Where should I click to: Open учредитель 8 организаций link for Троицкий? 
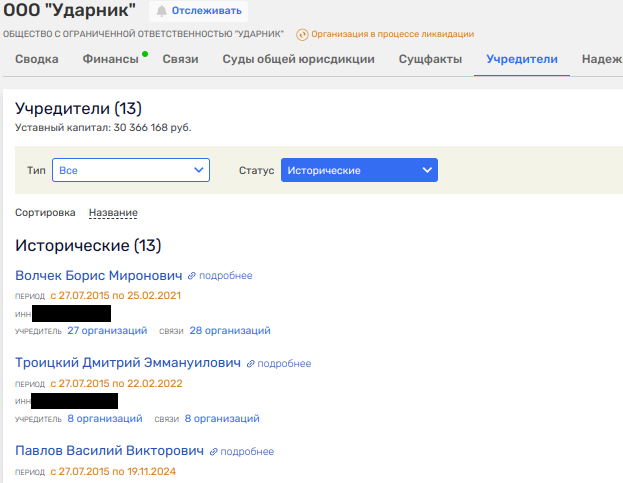pyautogui.click(x=105, y=419)
